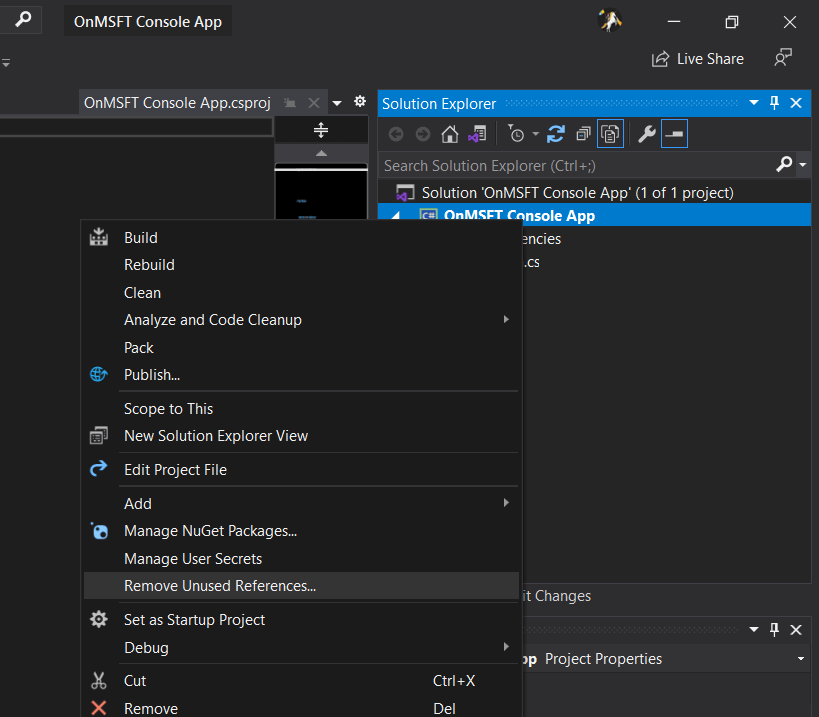Choose Pack from context menu

point(301,347)
